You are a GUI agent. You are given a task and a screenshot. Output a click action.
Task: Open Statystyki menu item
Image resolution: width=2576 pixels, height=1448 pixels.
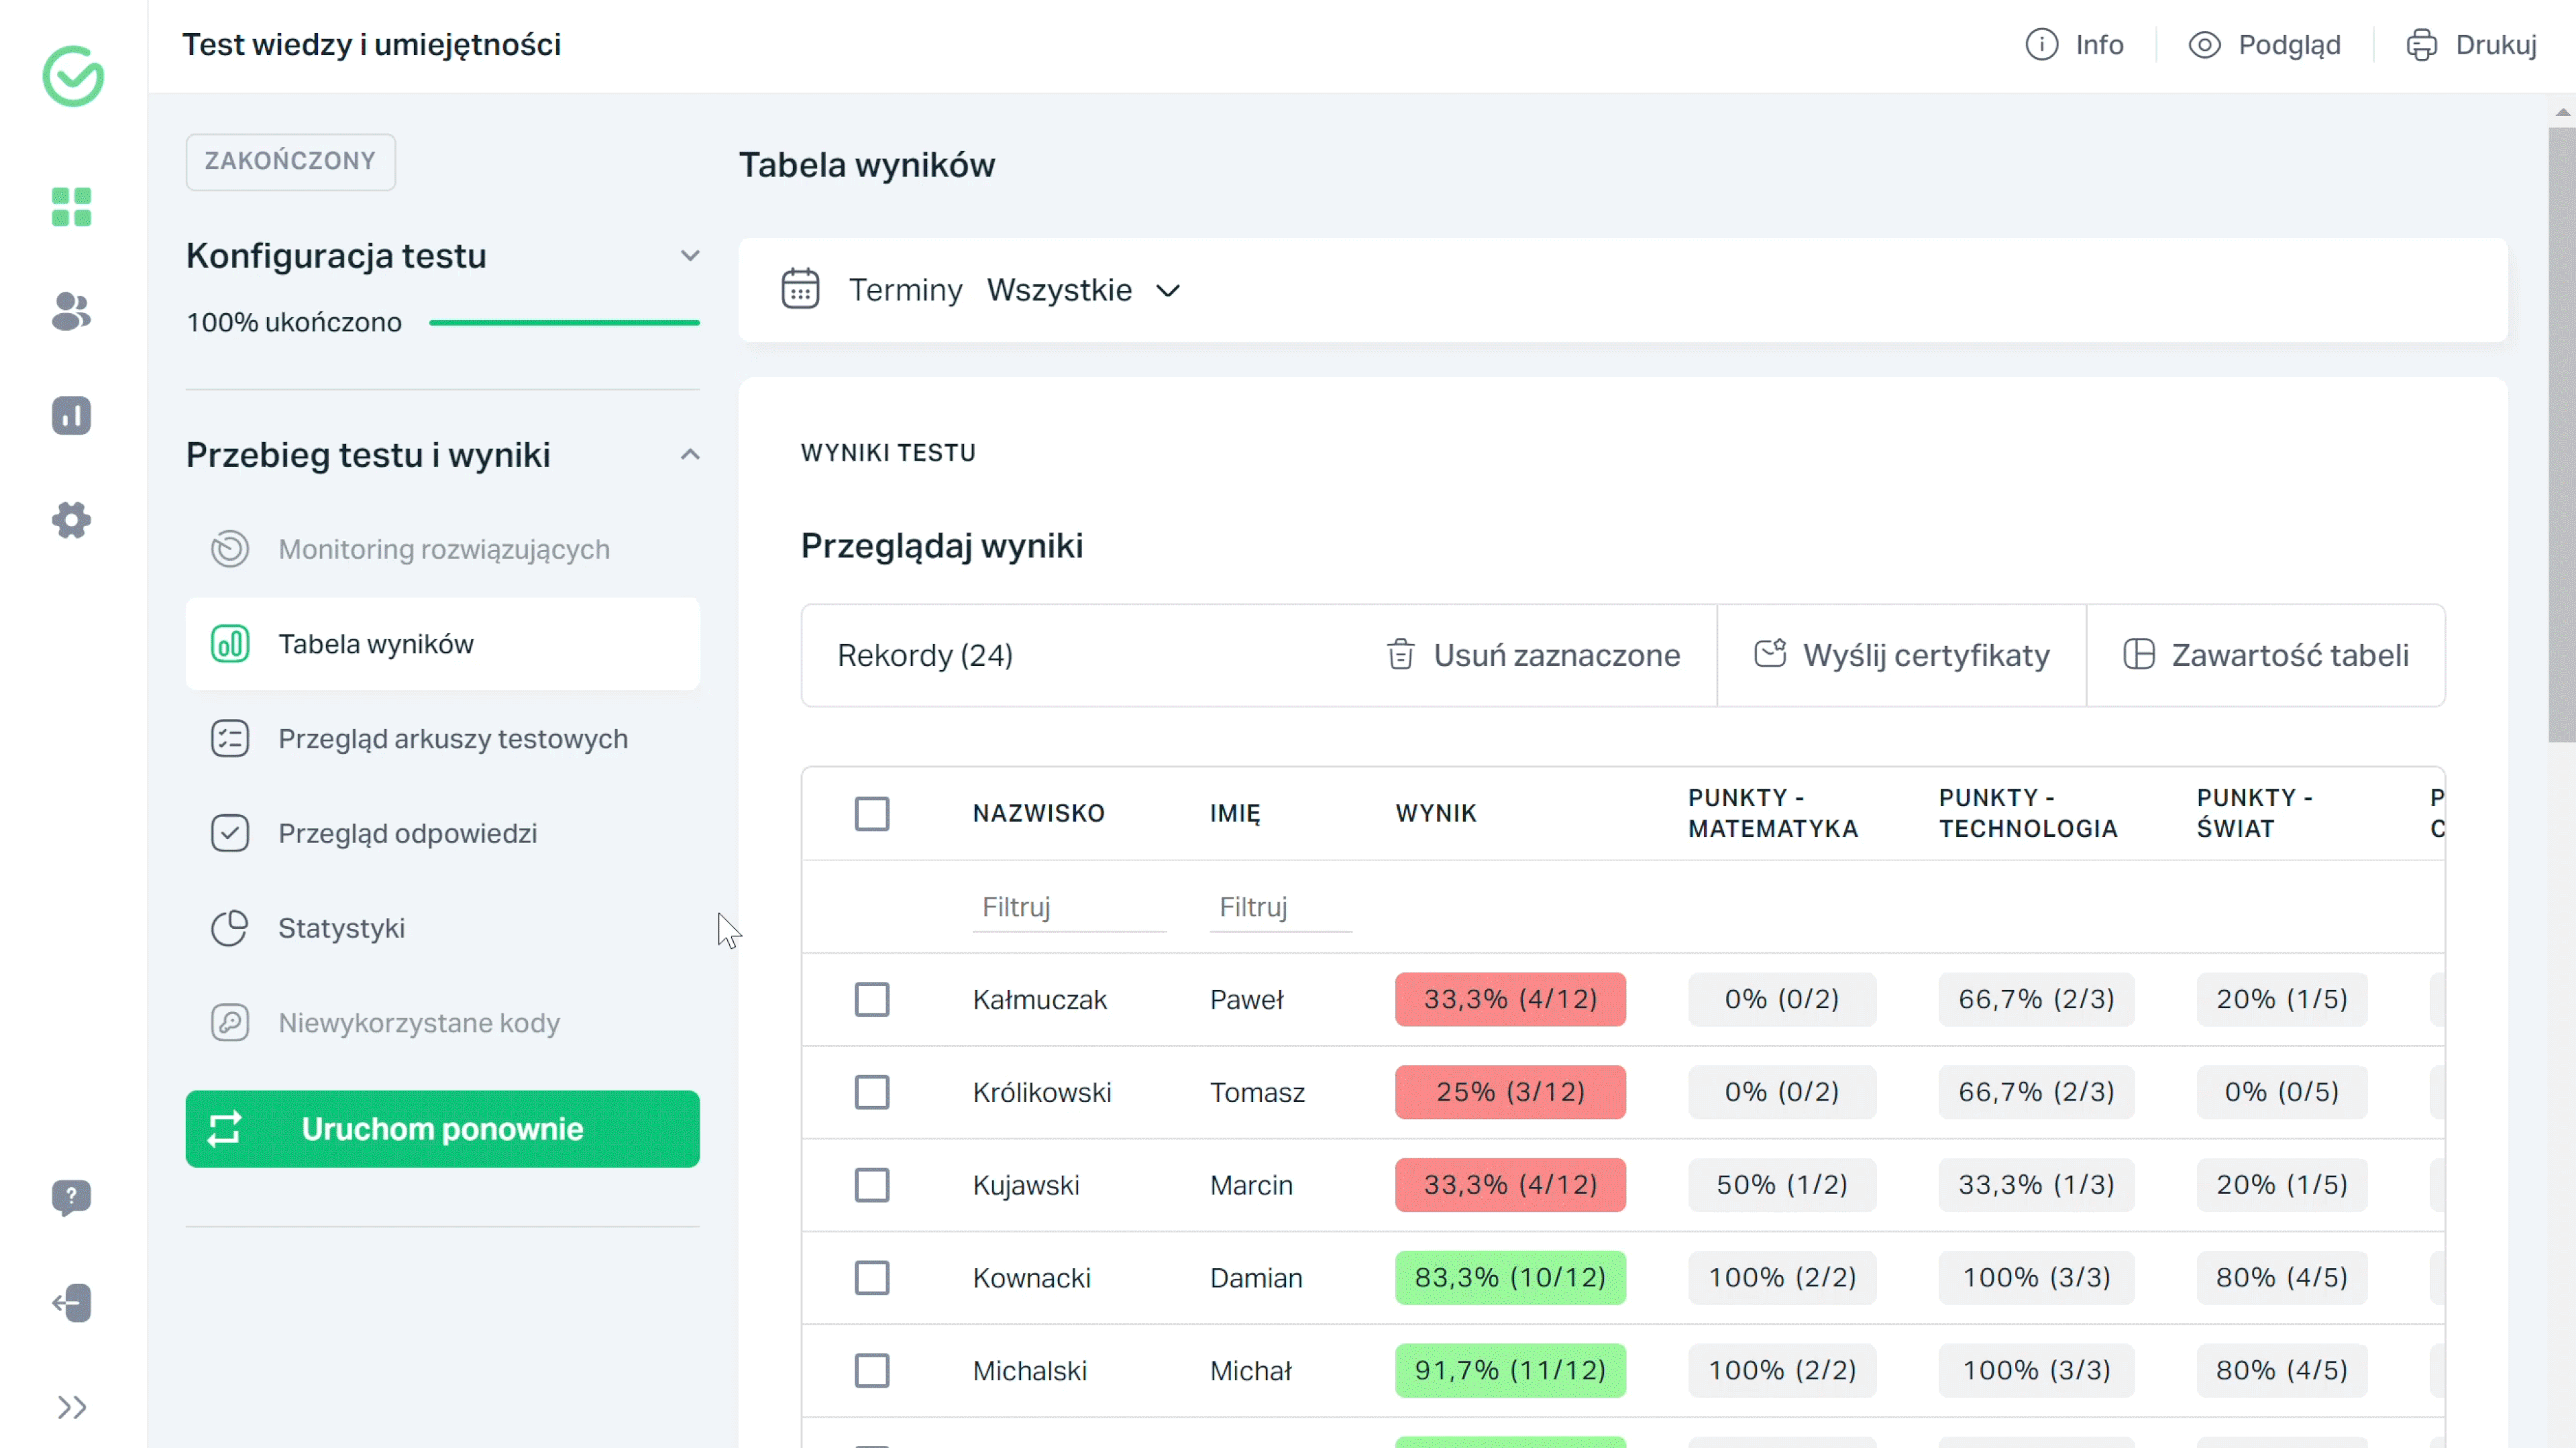click(443, 928)
